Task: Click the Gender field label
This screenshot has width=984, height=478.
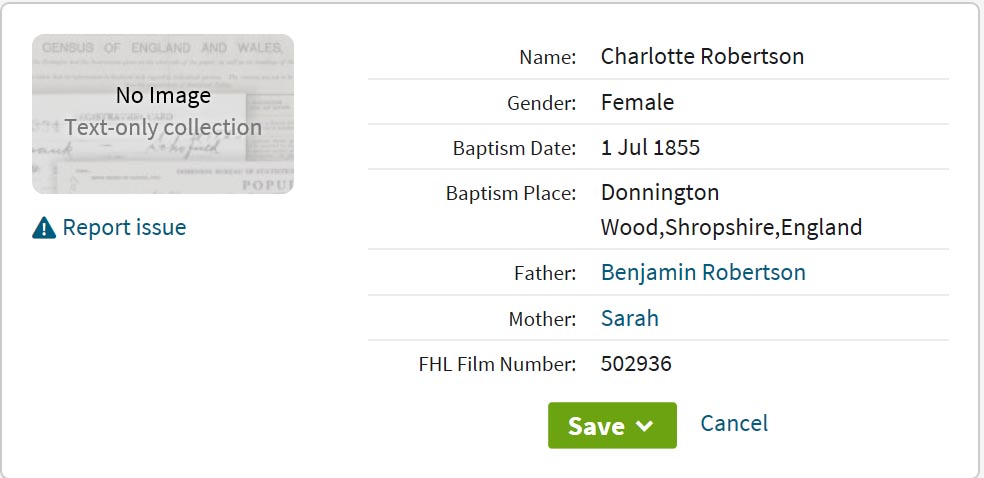Action: 542,104
